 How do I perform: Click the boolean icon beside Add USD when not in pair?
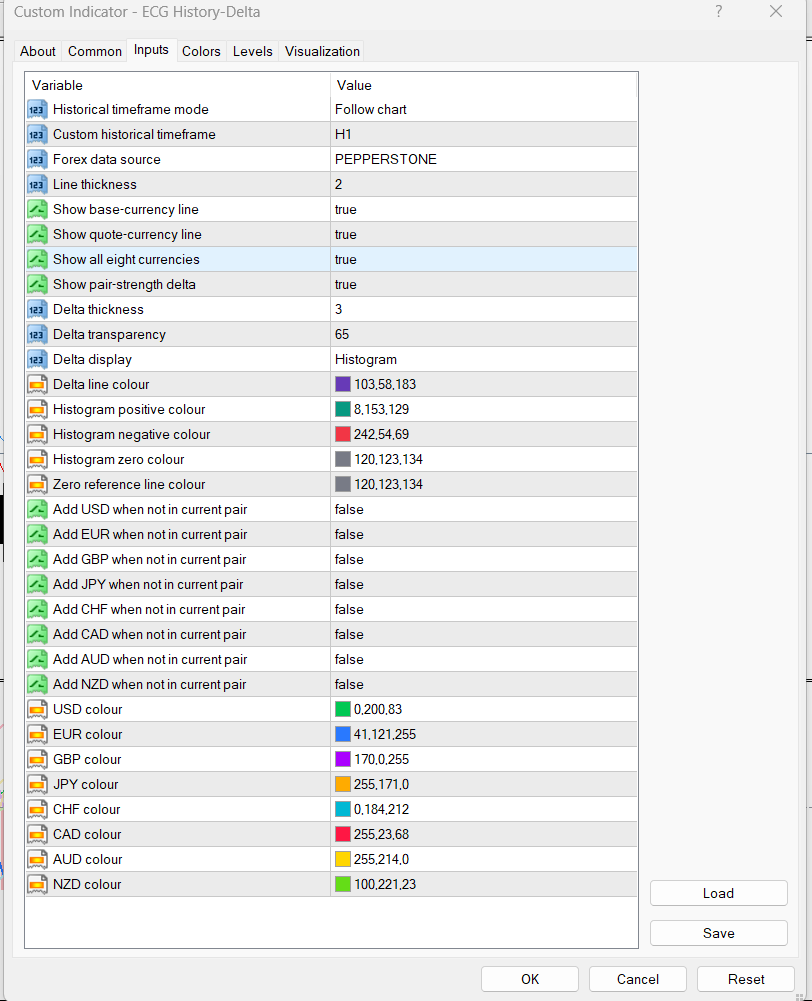click(x=37, y=509)
